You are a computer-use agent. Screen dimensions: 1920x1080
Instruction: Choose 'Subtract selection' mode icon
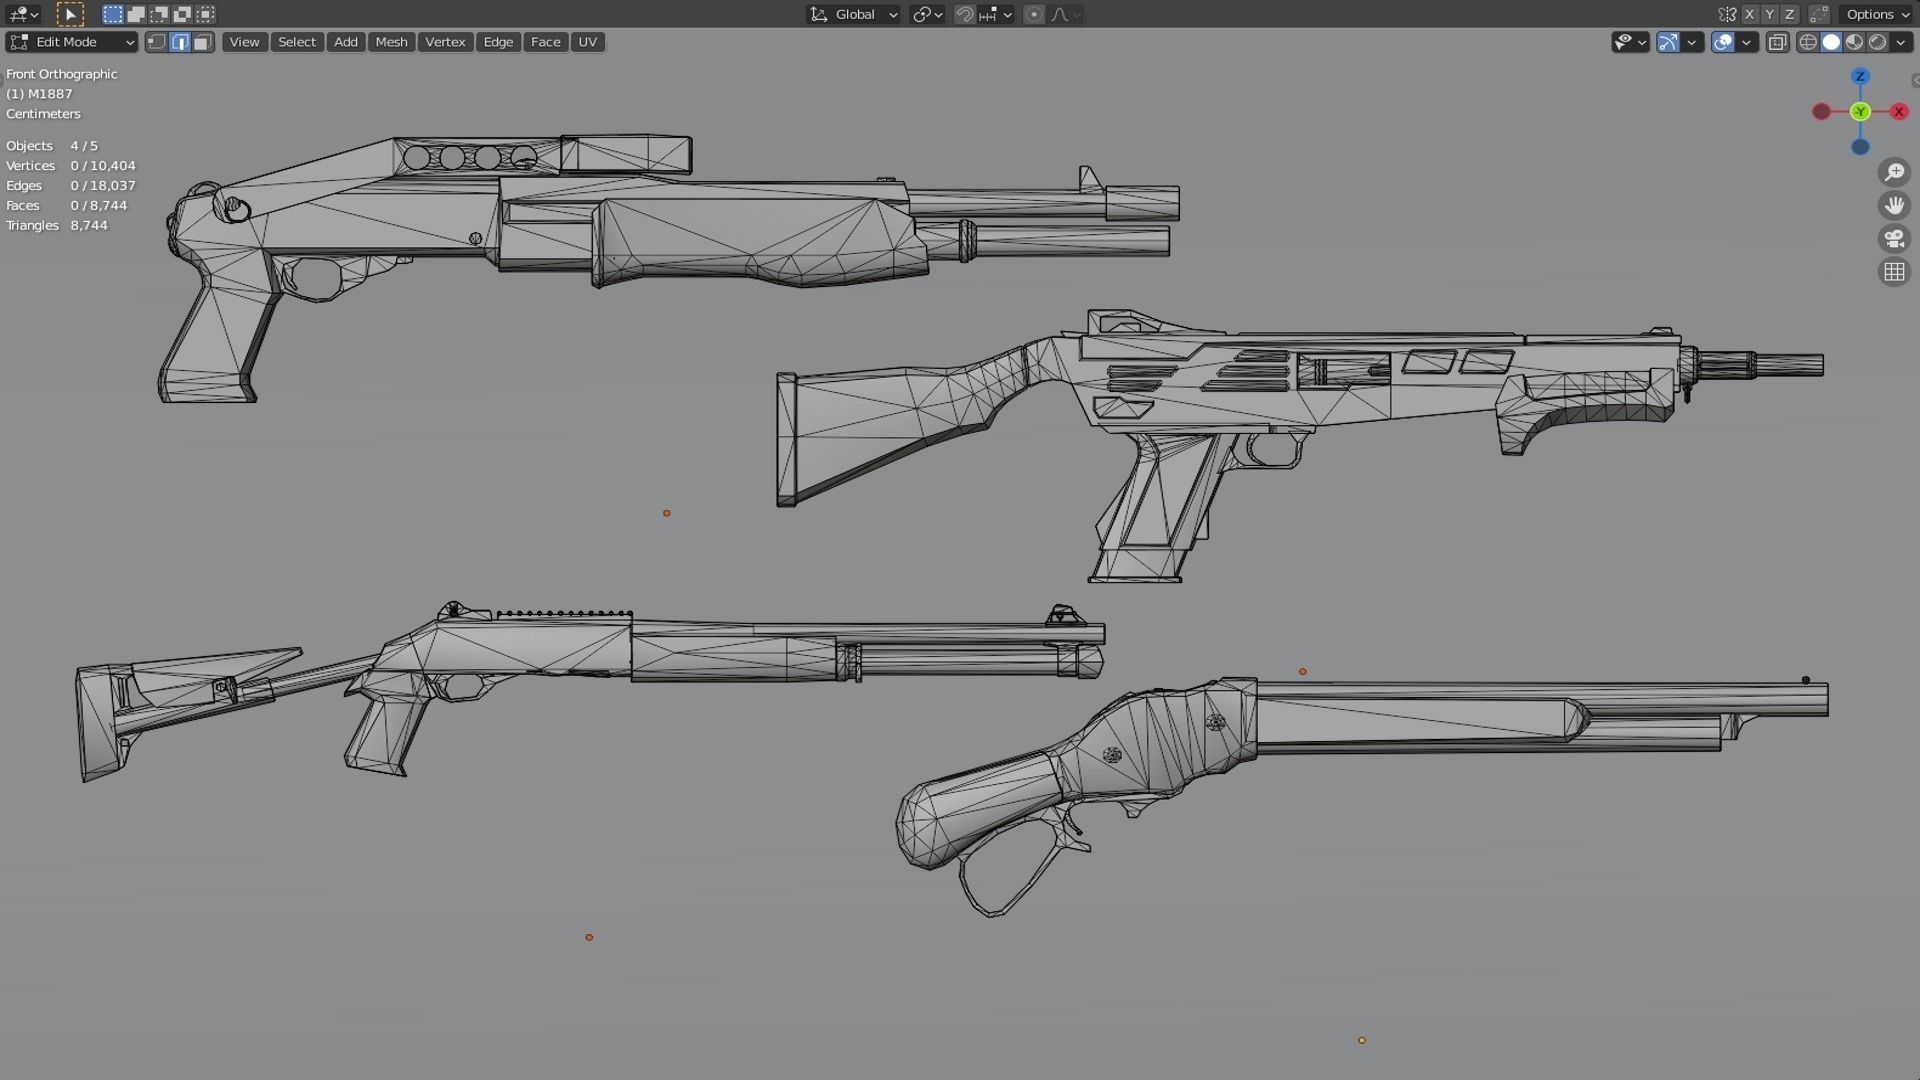coord(159,14)
